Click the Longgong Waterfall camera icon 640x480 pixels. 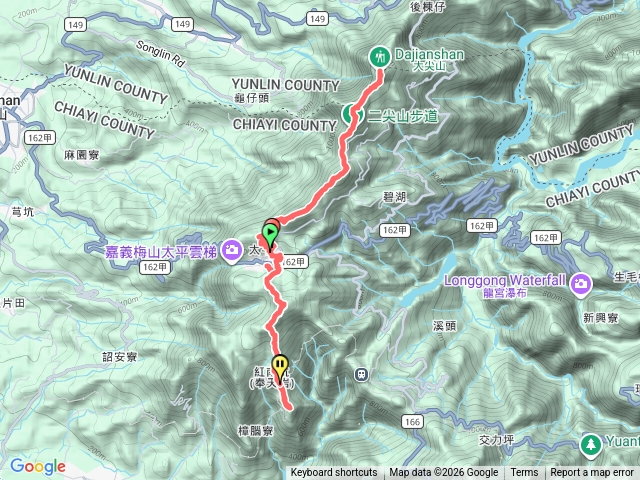[581, 283]
